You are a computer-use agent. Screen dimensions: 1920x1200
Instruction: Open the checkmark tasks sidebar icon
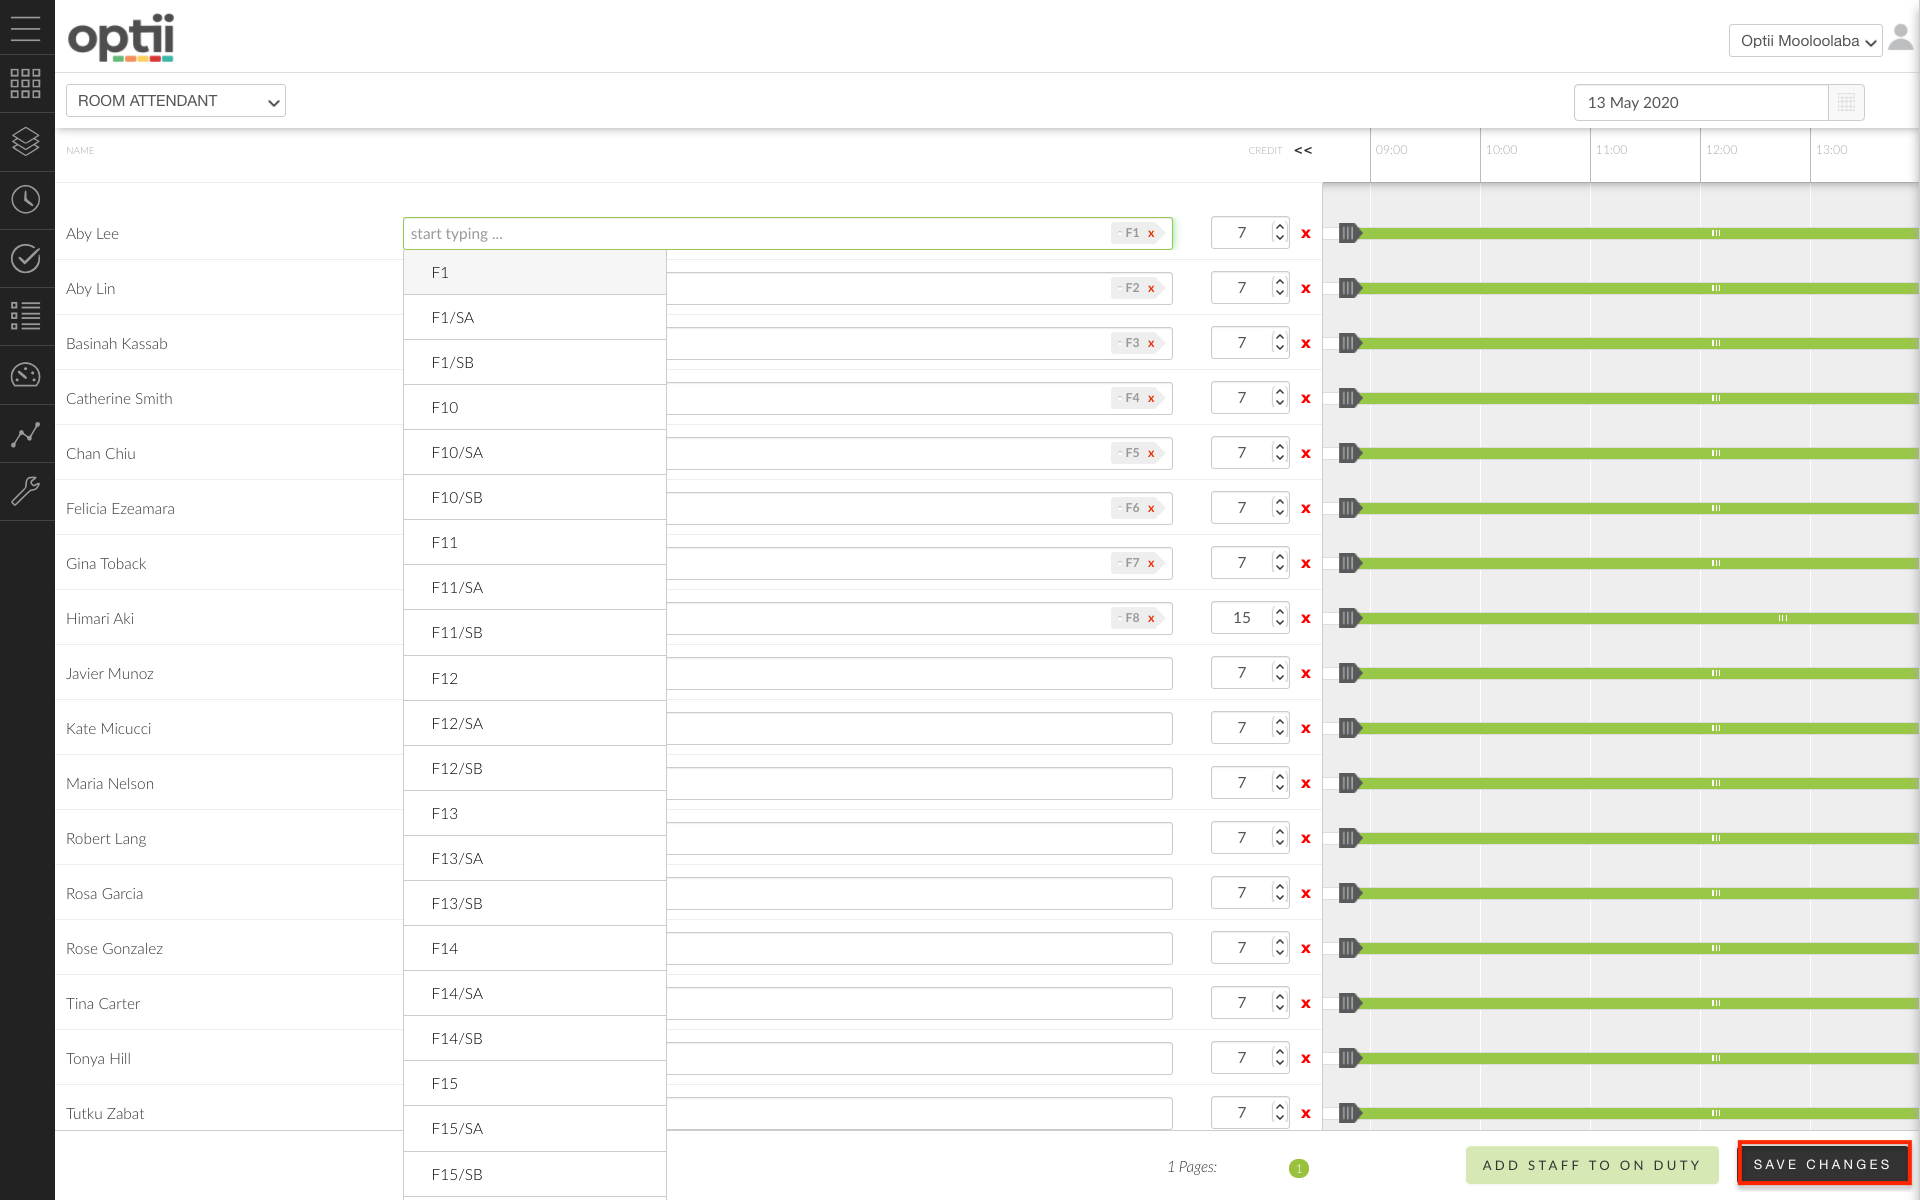coord(26,258)
